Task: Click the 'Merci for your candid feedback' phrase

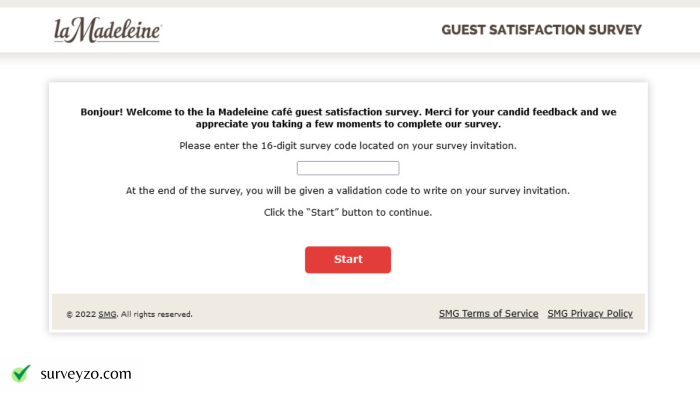Action: pos(501,112)
